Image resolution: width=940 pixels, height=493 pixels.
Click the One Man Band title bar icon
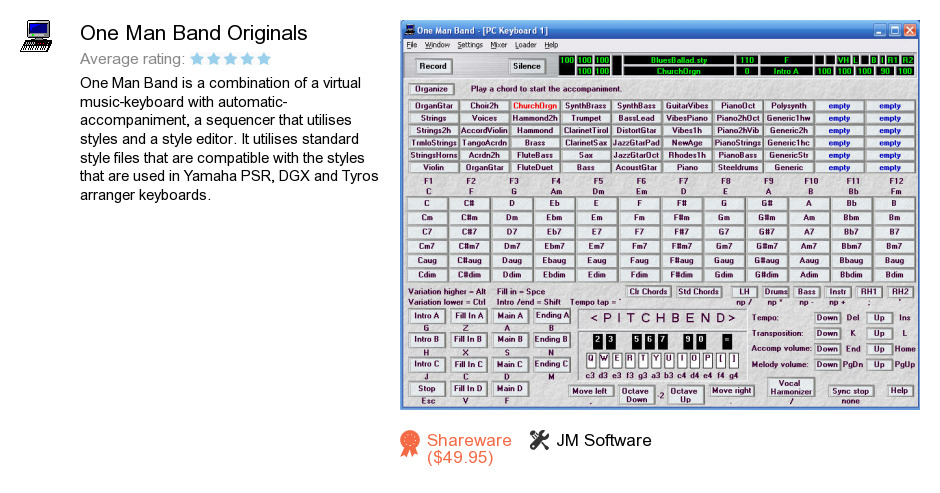[409, 30]
